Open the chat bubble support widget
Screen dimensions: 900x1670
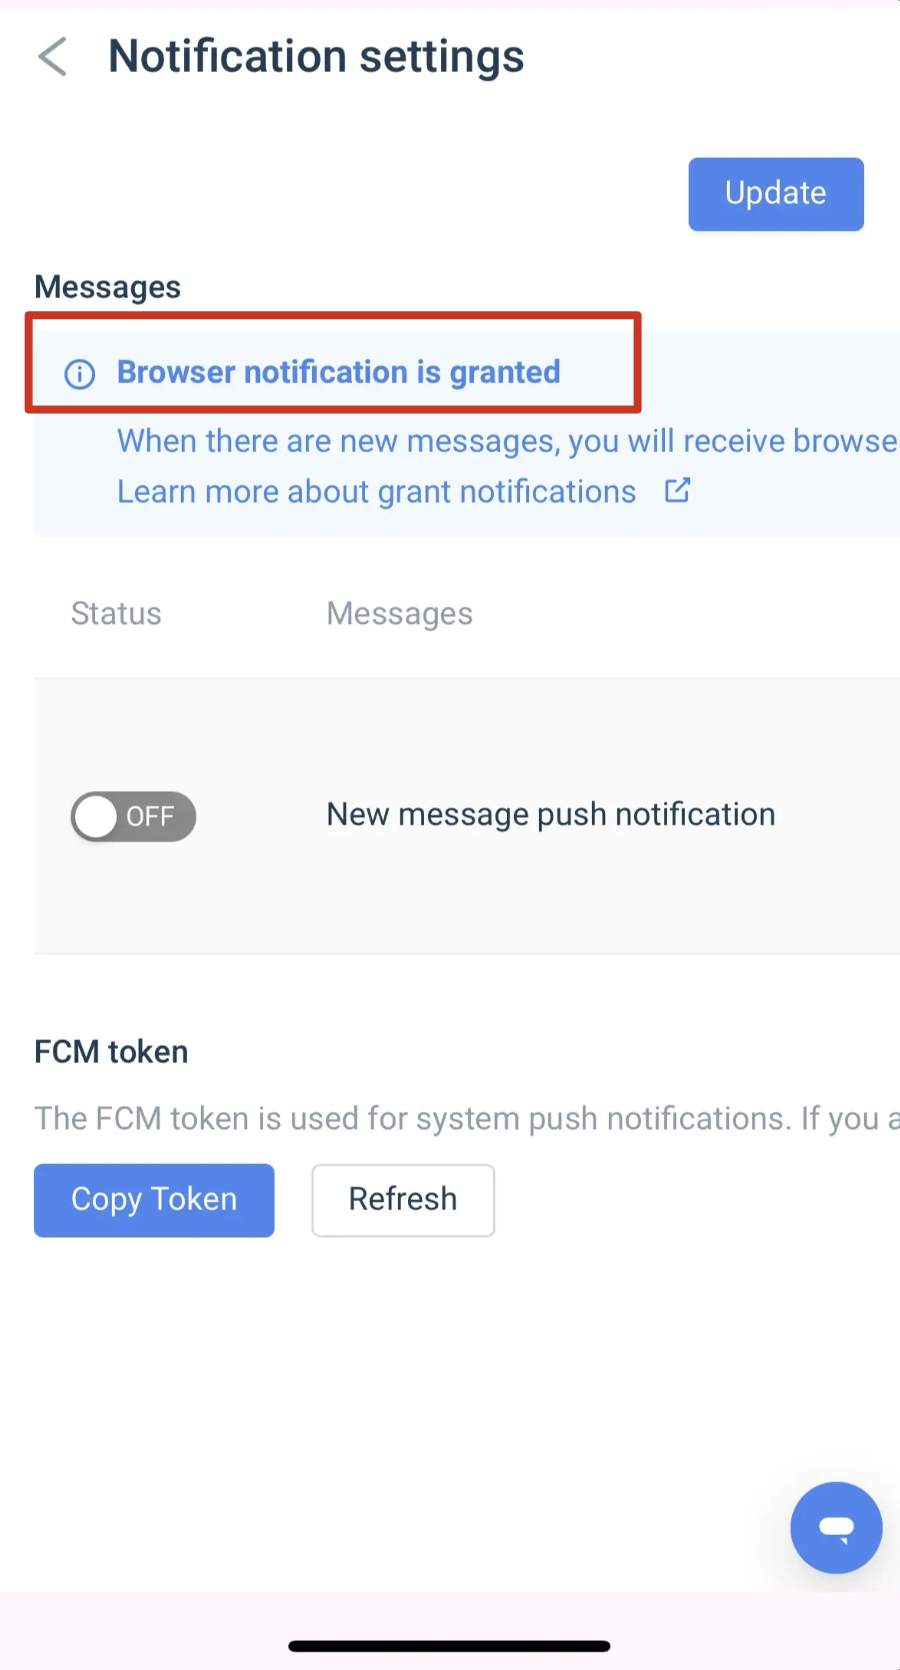836,1527
